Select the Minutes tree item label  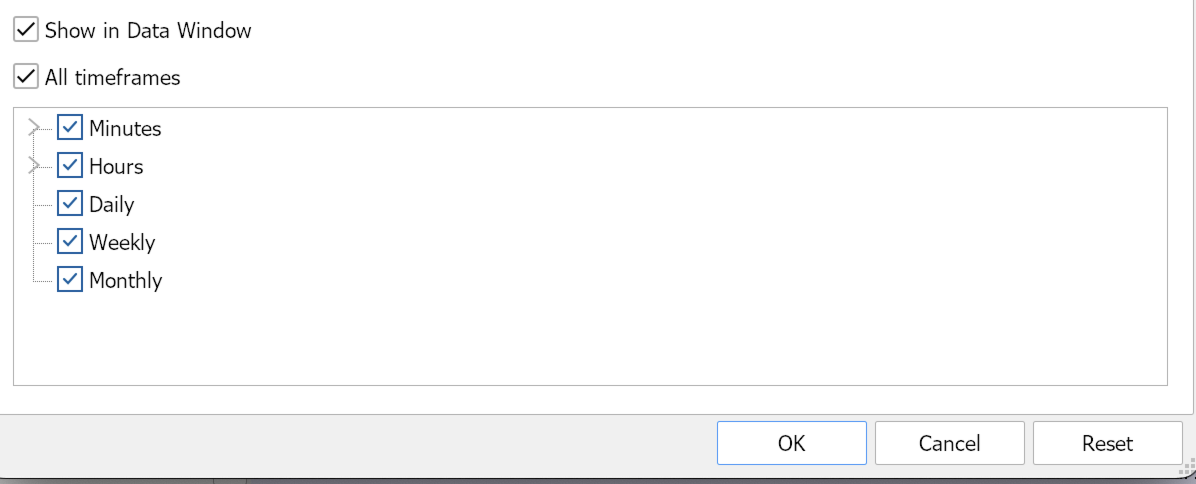click(x=125, y=129)
